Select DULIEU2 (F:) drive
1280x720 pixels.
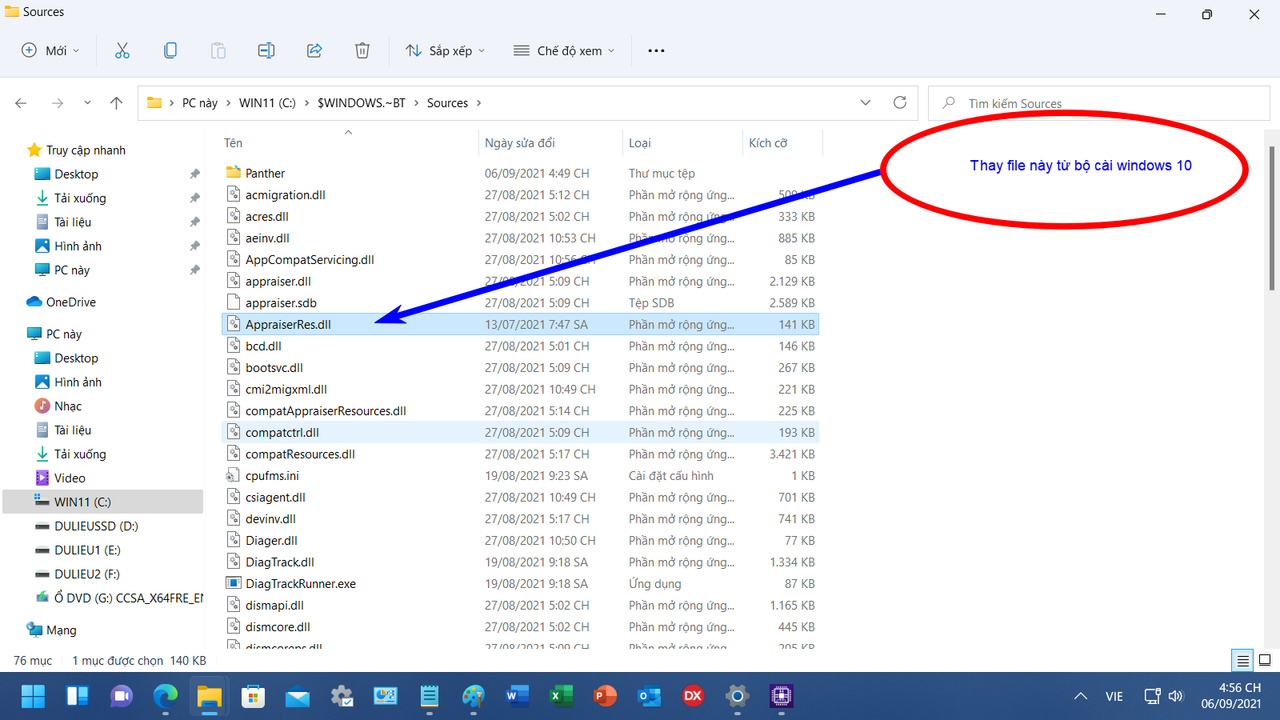[87, 574]
